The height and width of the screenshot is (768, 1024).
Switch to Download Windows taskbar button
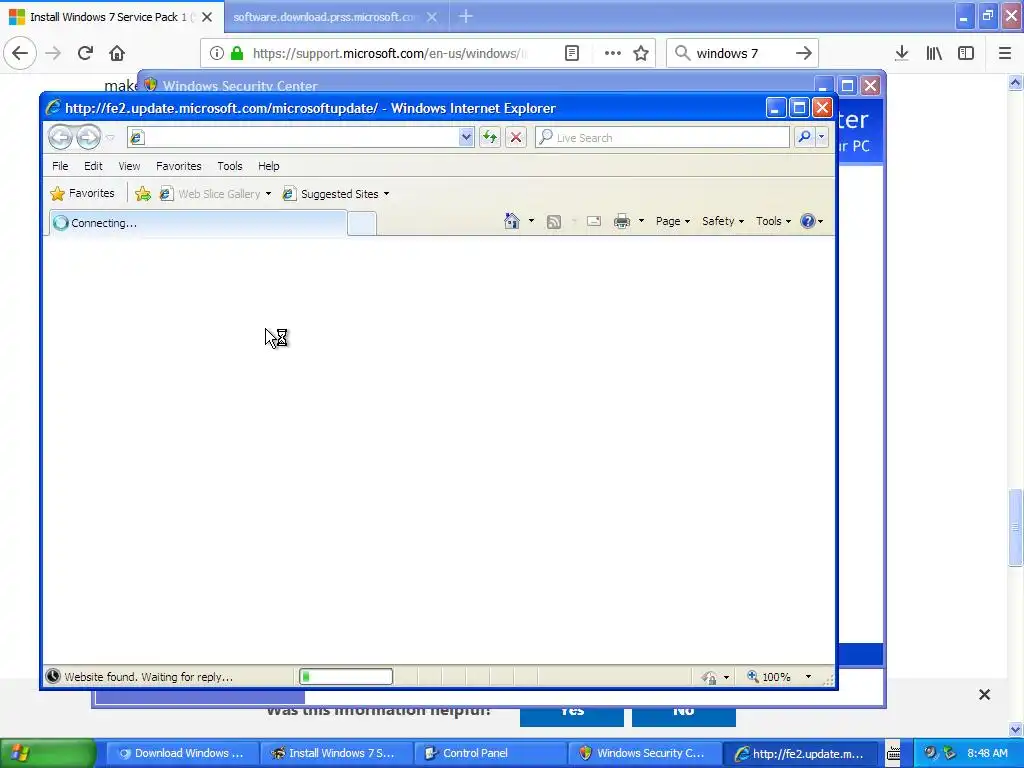tap(182, 753)
